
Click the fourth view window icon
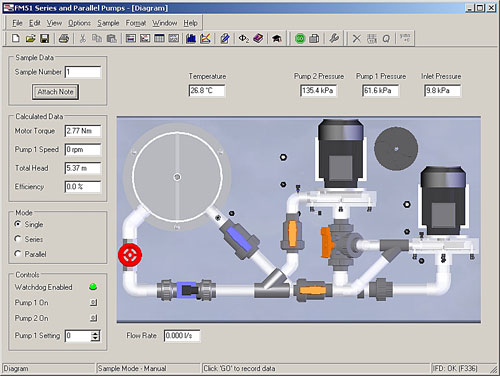pyautogui.click(x=174, y=38)
